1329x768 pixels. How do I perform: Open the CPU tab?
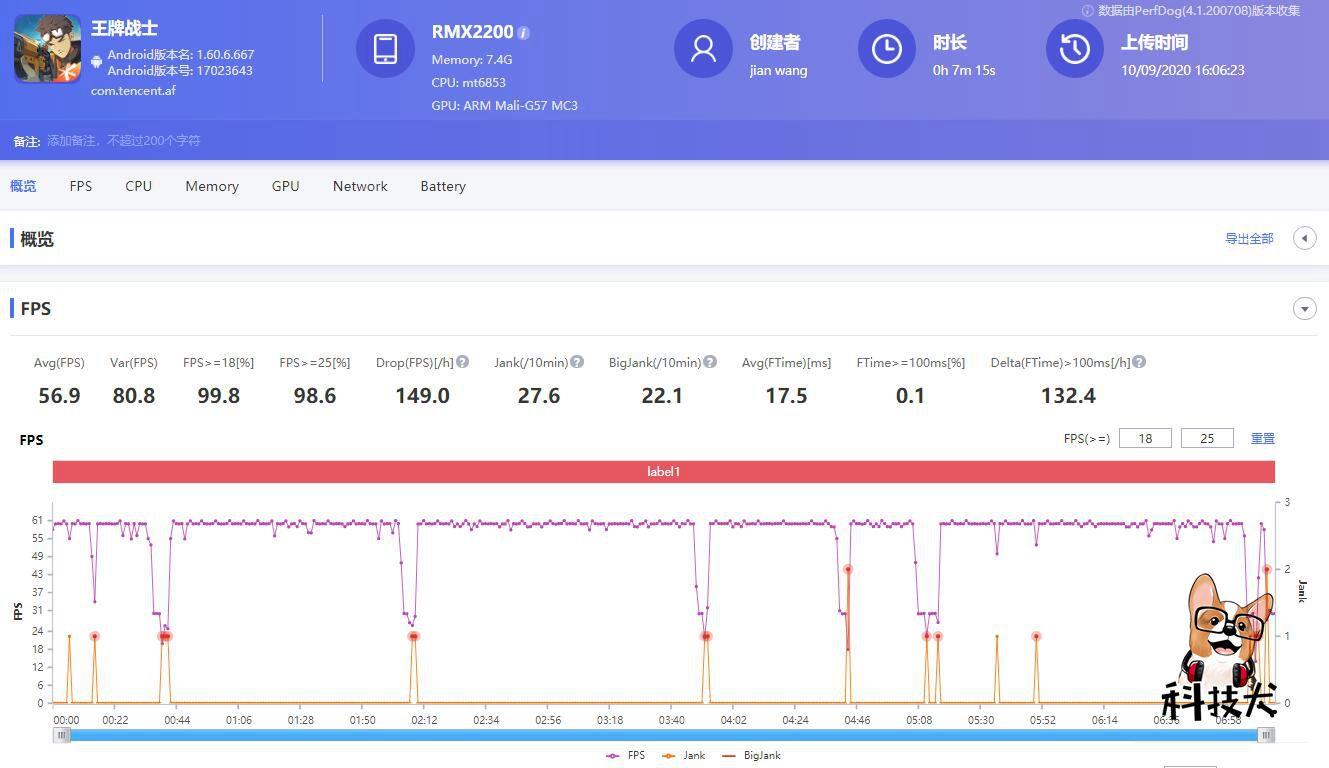pyautogui.click(x=139, y=186)
